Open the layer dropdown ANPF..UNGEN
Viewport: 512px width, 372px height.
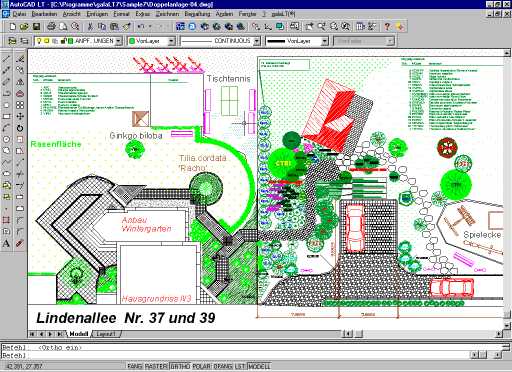click(78, 41)
